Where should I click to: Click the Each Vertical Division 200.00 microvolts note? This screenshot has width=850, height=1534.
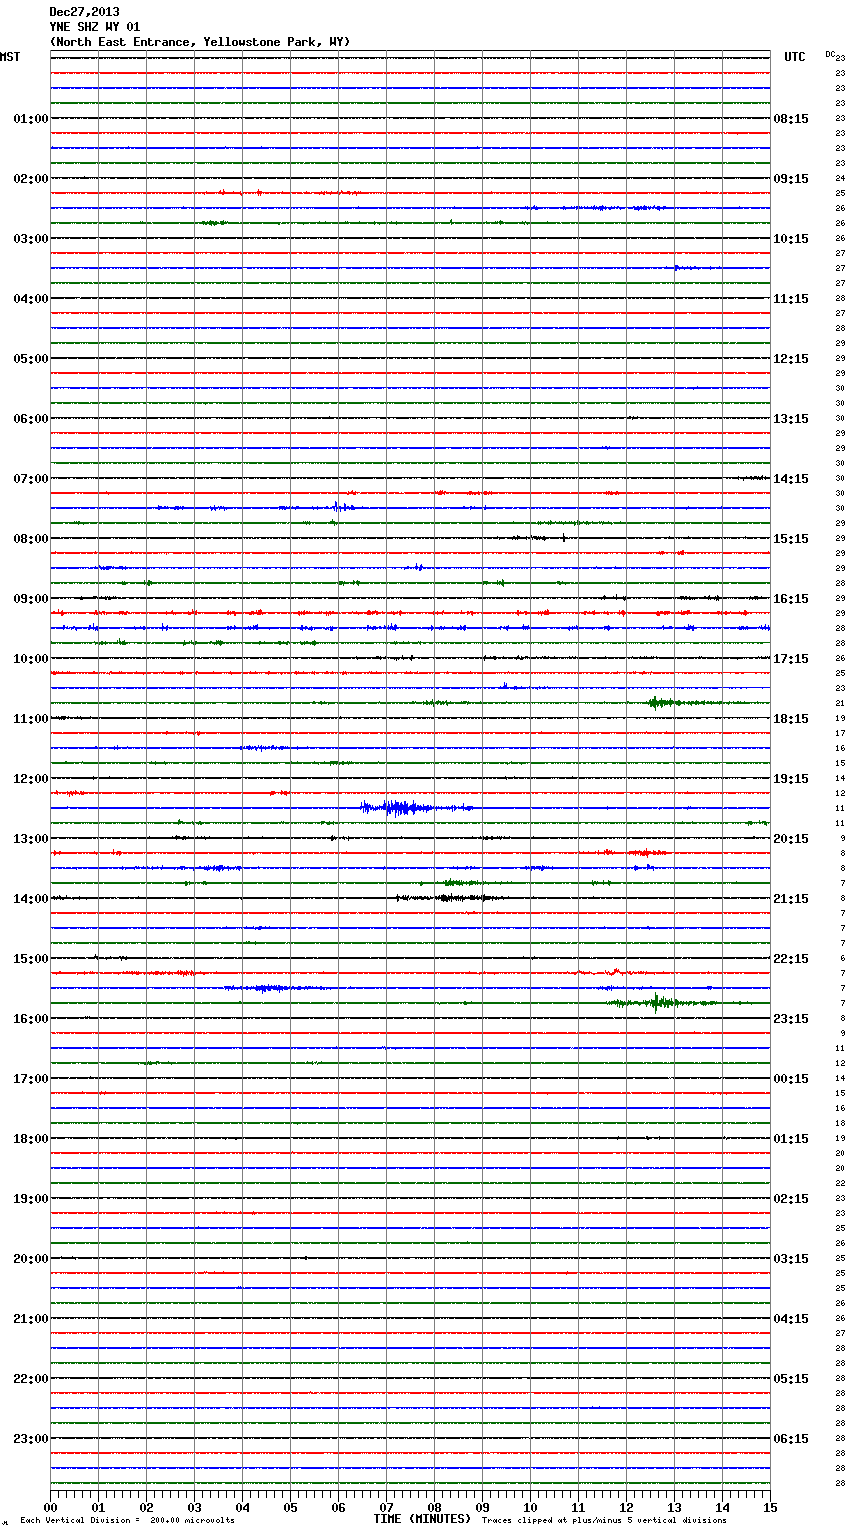128,1520
